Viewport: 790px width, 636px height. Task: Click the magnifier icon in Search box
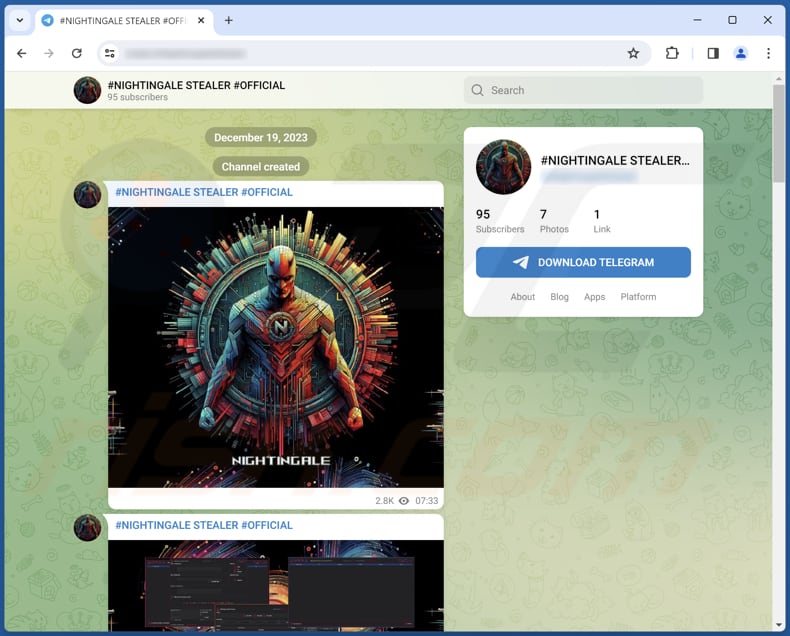[477, 90]
